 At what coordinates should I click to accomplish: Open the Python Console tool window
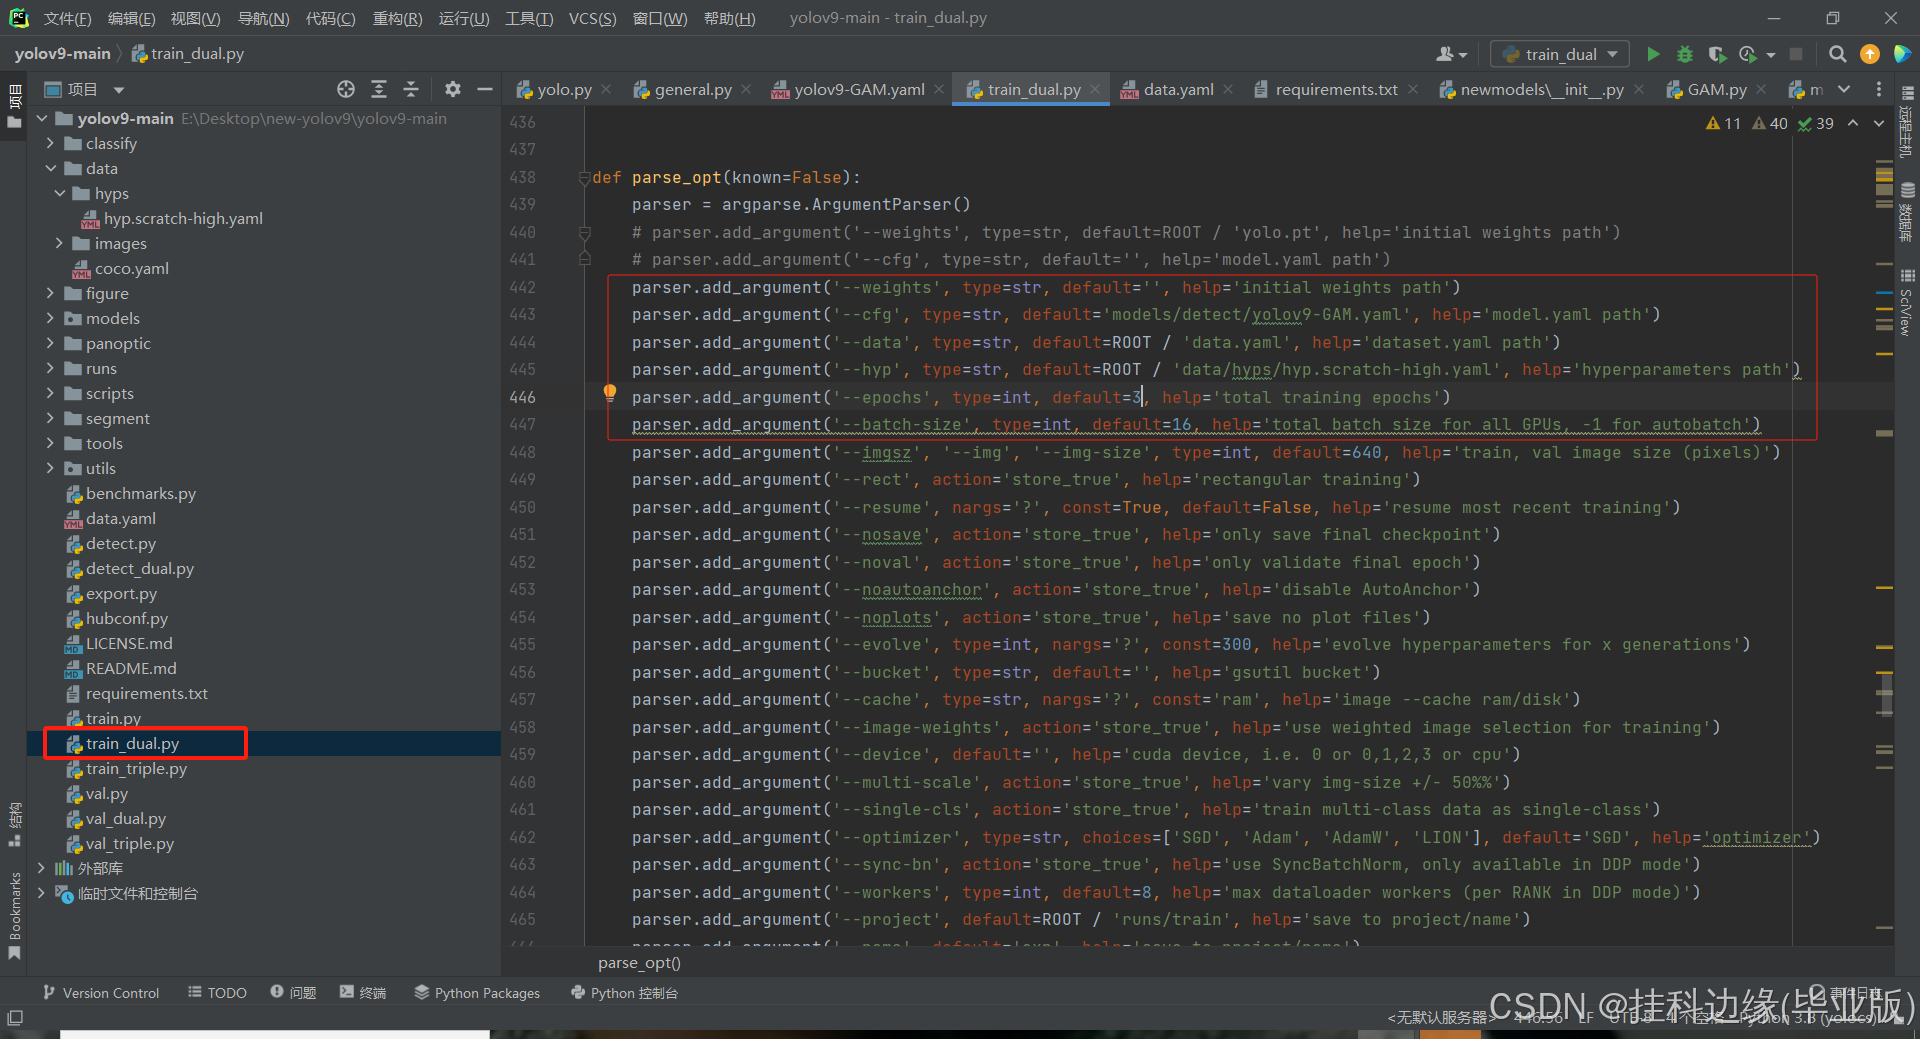pyautogui.click(x=624, y=993)
